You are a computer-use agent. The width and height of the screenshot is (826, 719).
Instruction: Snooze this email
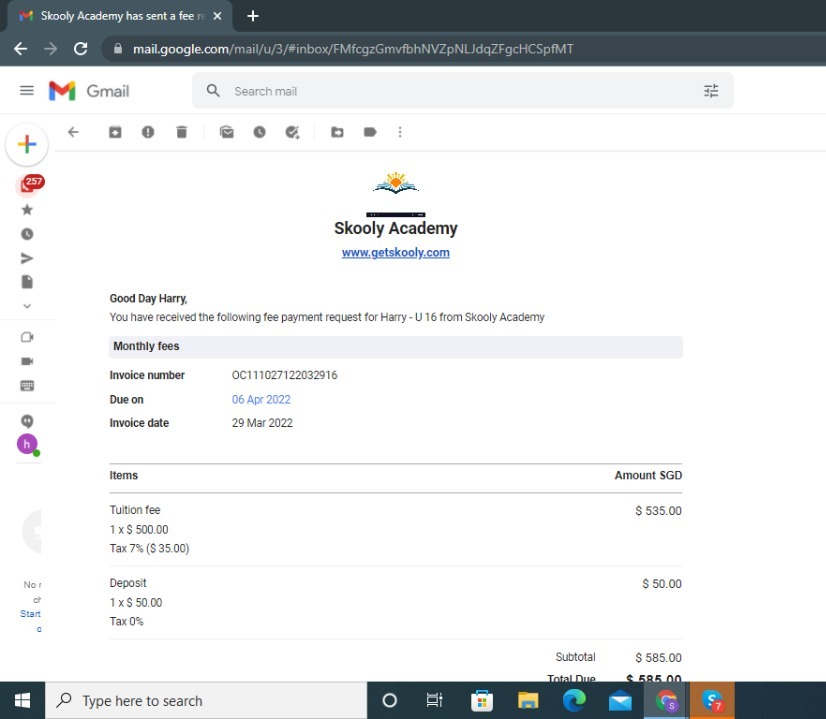(x=259, y=132)
